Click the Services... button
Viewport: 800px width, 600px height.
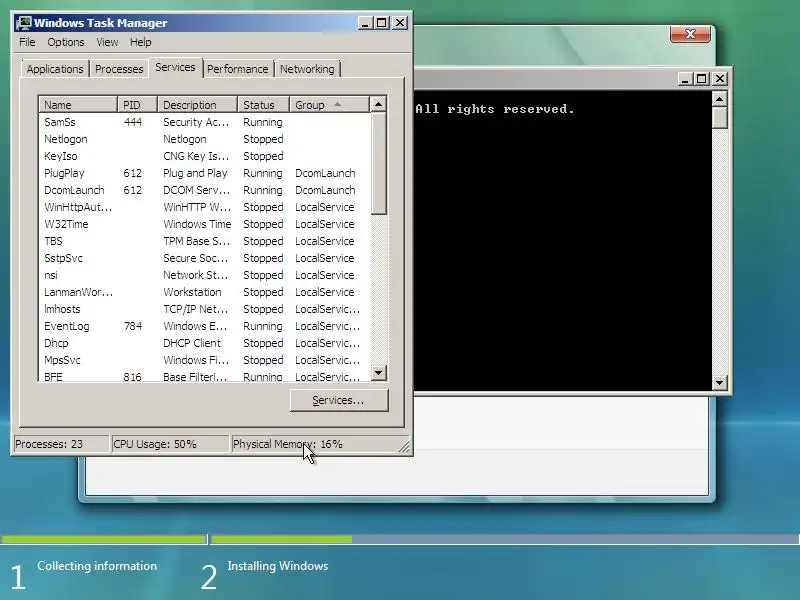[339, 401]
